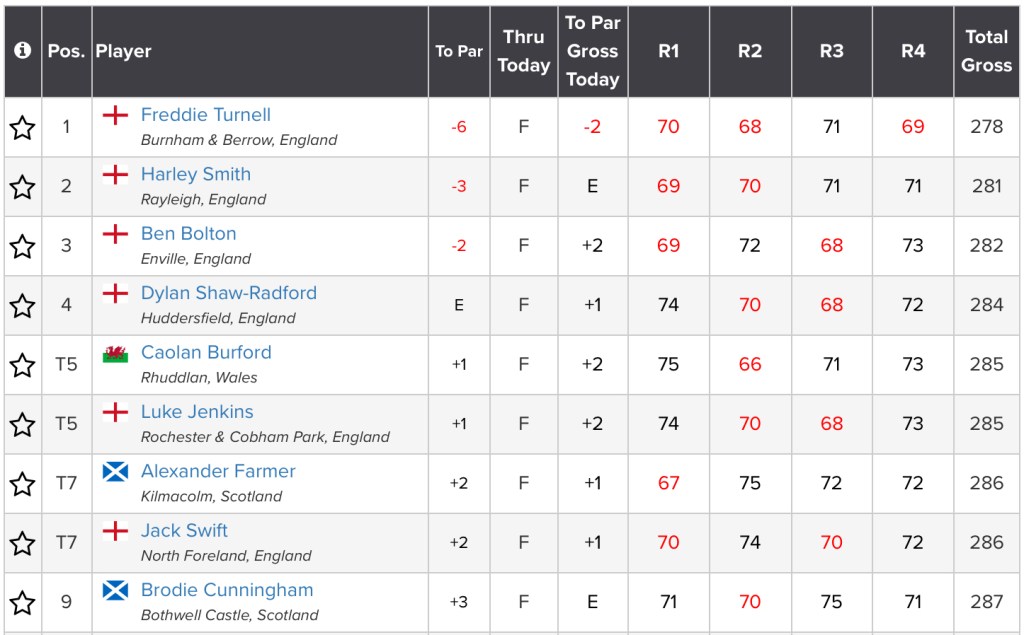Mark Alexander Farmer with the star
The width and height of the screenshot is (1024, 635).
22,484
